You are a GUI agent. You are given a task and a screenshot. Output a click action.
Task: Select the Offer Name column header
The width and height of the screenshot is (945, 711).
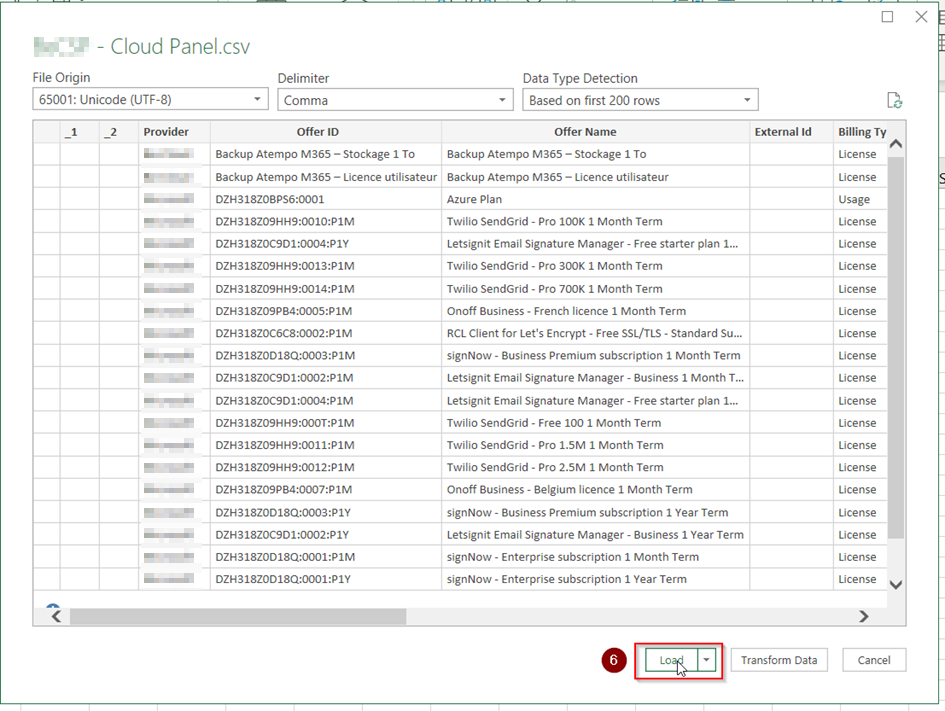click(595, 131)
